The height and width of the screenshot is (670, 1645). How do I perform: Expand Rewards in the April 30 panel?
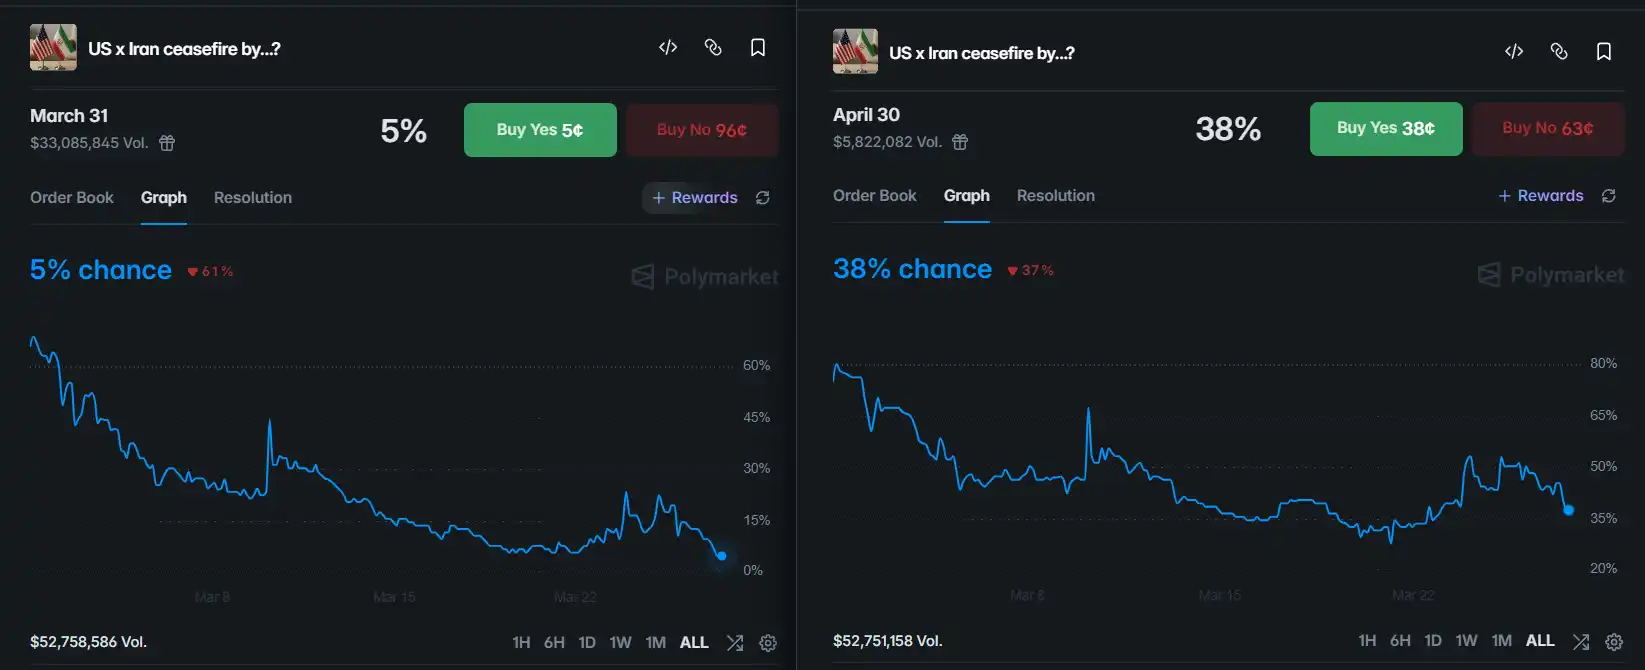coord(1541,196)
